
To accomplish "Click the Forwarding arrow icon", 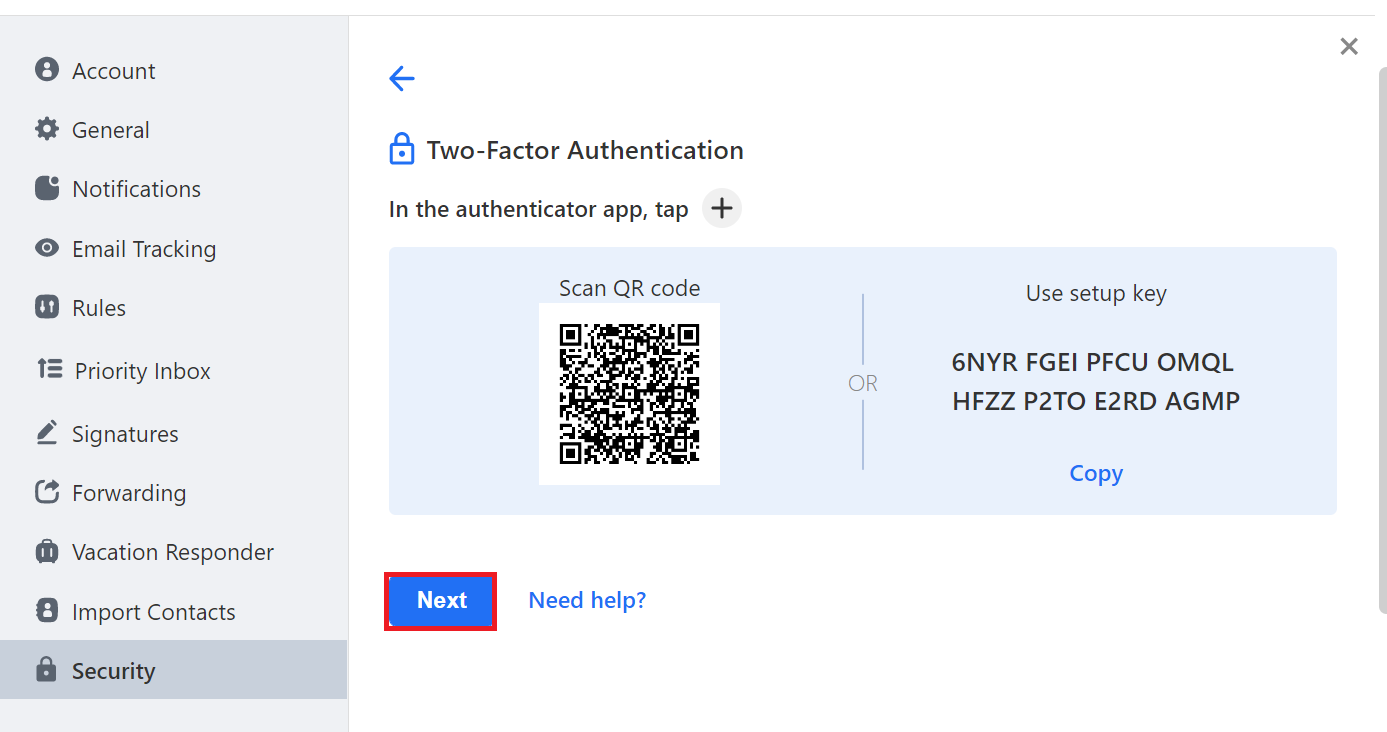I will pos(47,491).
